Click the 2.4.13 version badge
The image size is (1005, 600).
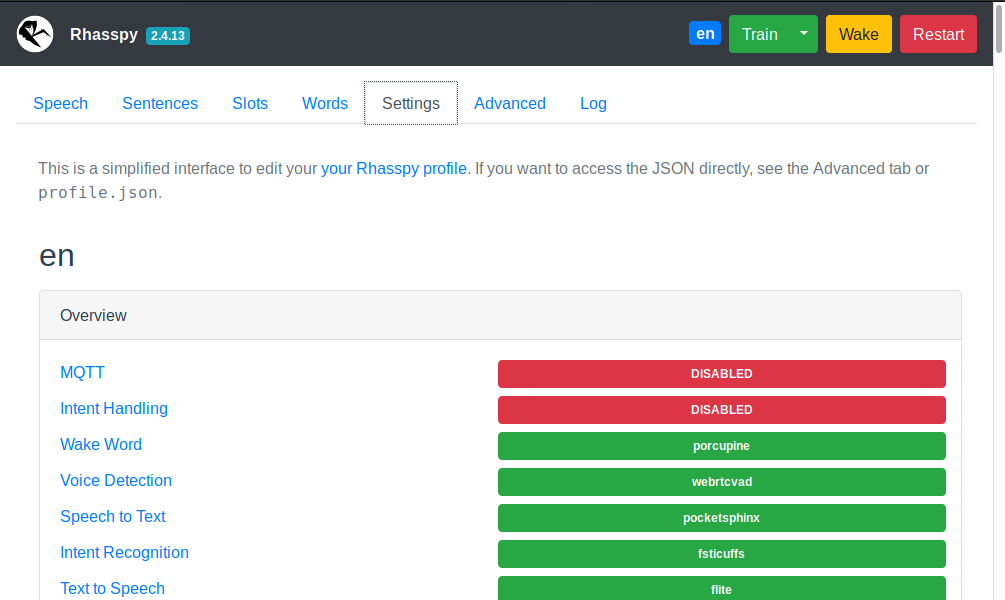pos(168,36)
